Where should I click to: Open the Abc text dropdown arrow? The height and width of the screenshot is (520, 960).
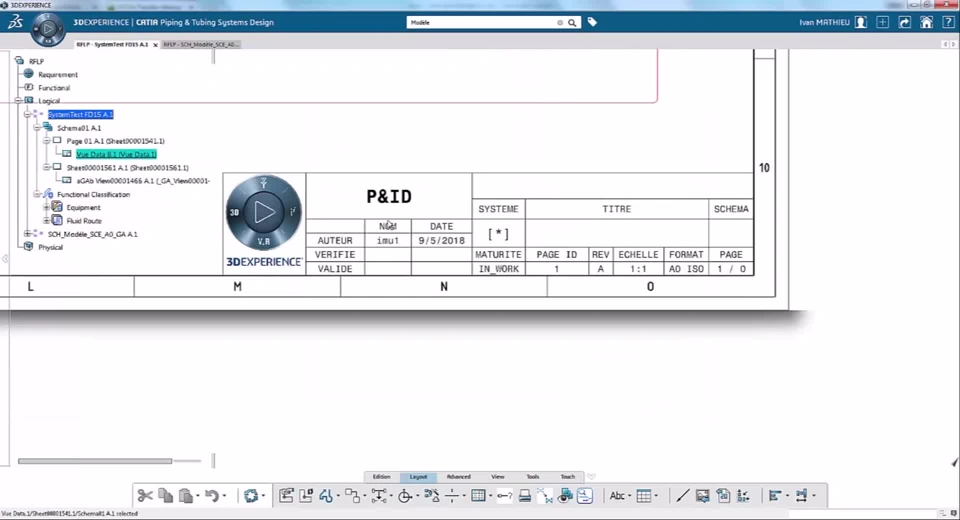(x=629, y=496)
